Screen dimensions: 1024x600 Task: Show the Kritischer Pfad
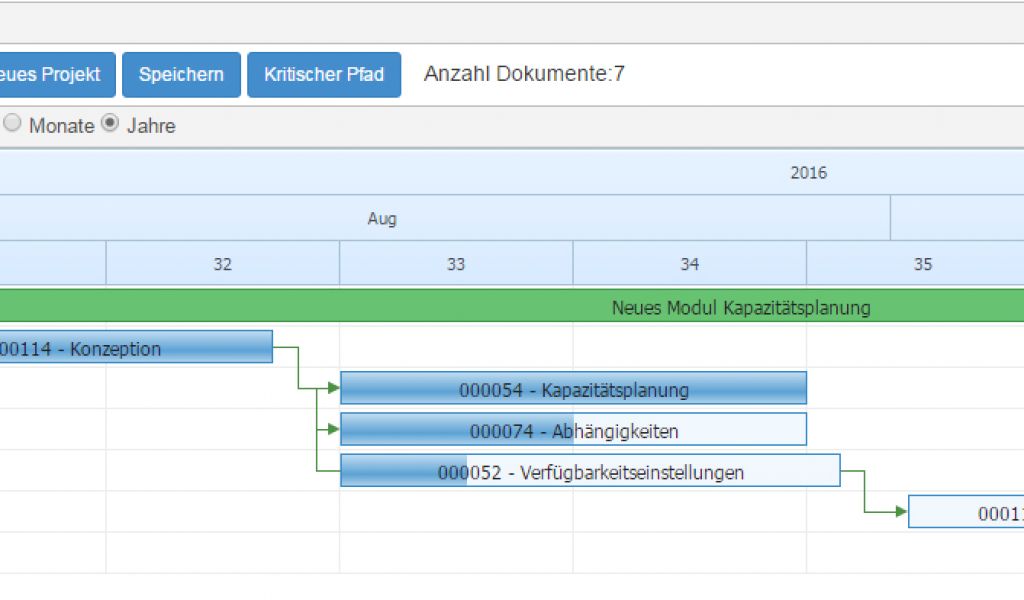coord(324,75)
